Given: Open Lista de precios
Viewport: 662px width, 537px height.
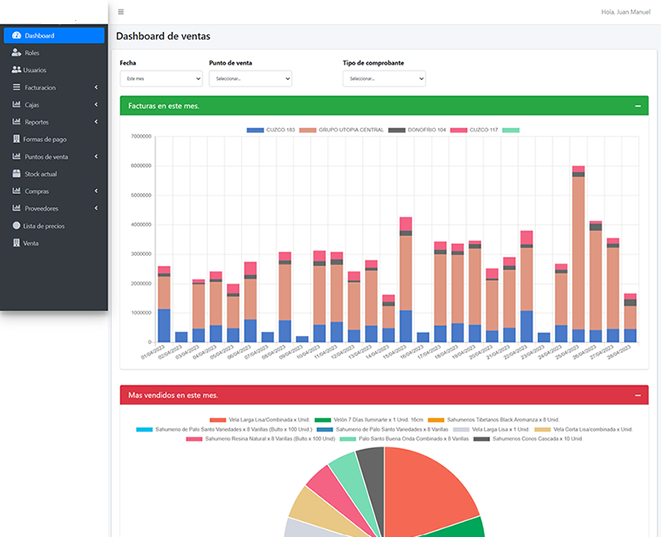Looking at the screenshot, I should [x=54, y=226].
